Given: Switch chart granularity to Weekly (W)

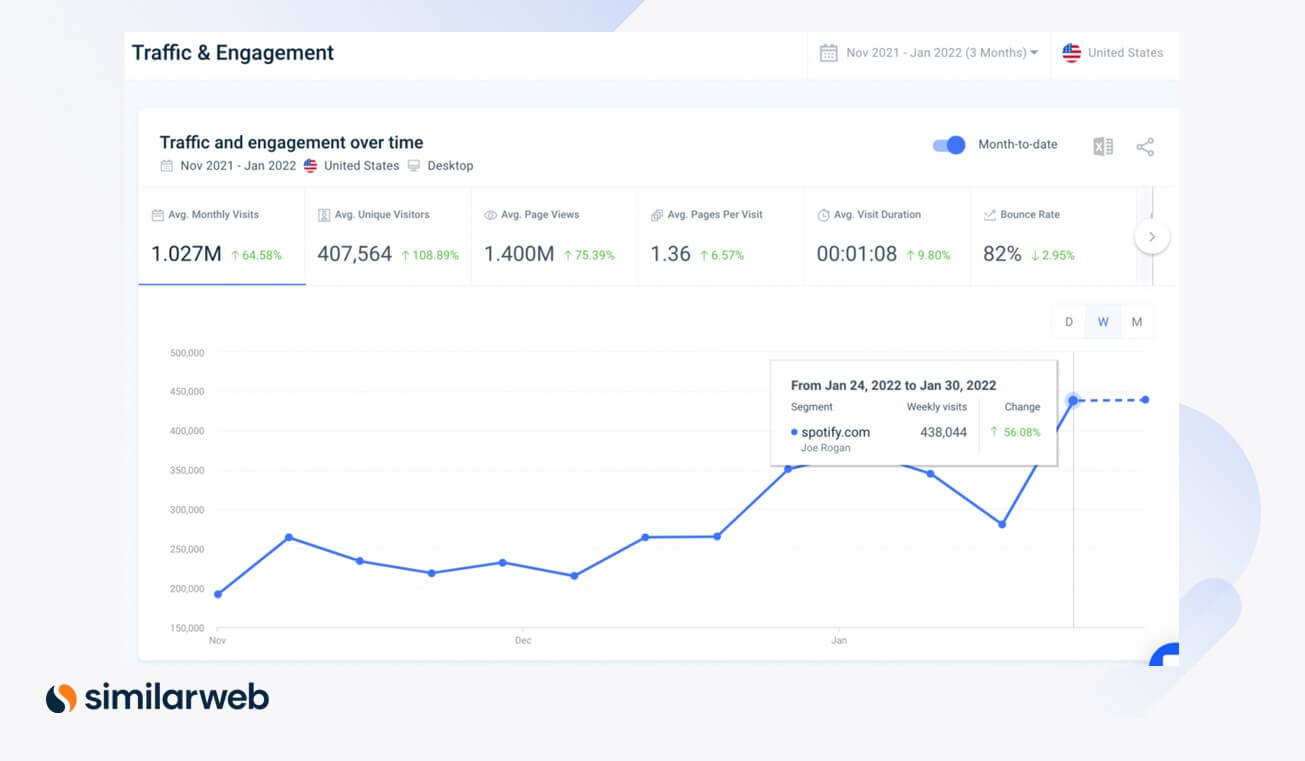Looking at the screenshot, I should tap(1103, 322).
